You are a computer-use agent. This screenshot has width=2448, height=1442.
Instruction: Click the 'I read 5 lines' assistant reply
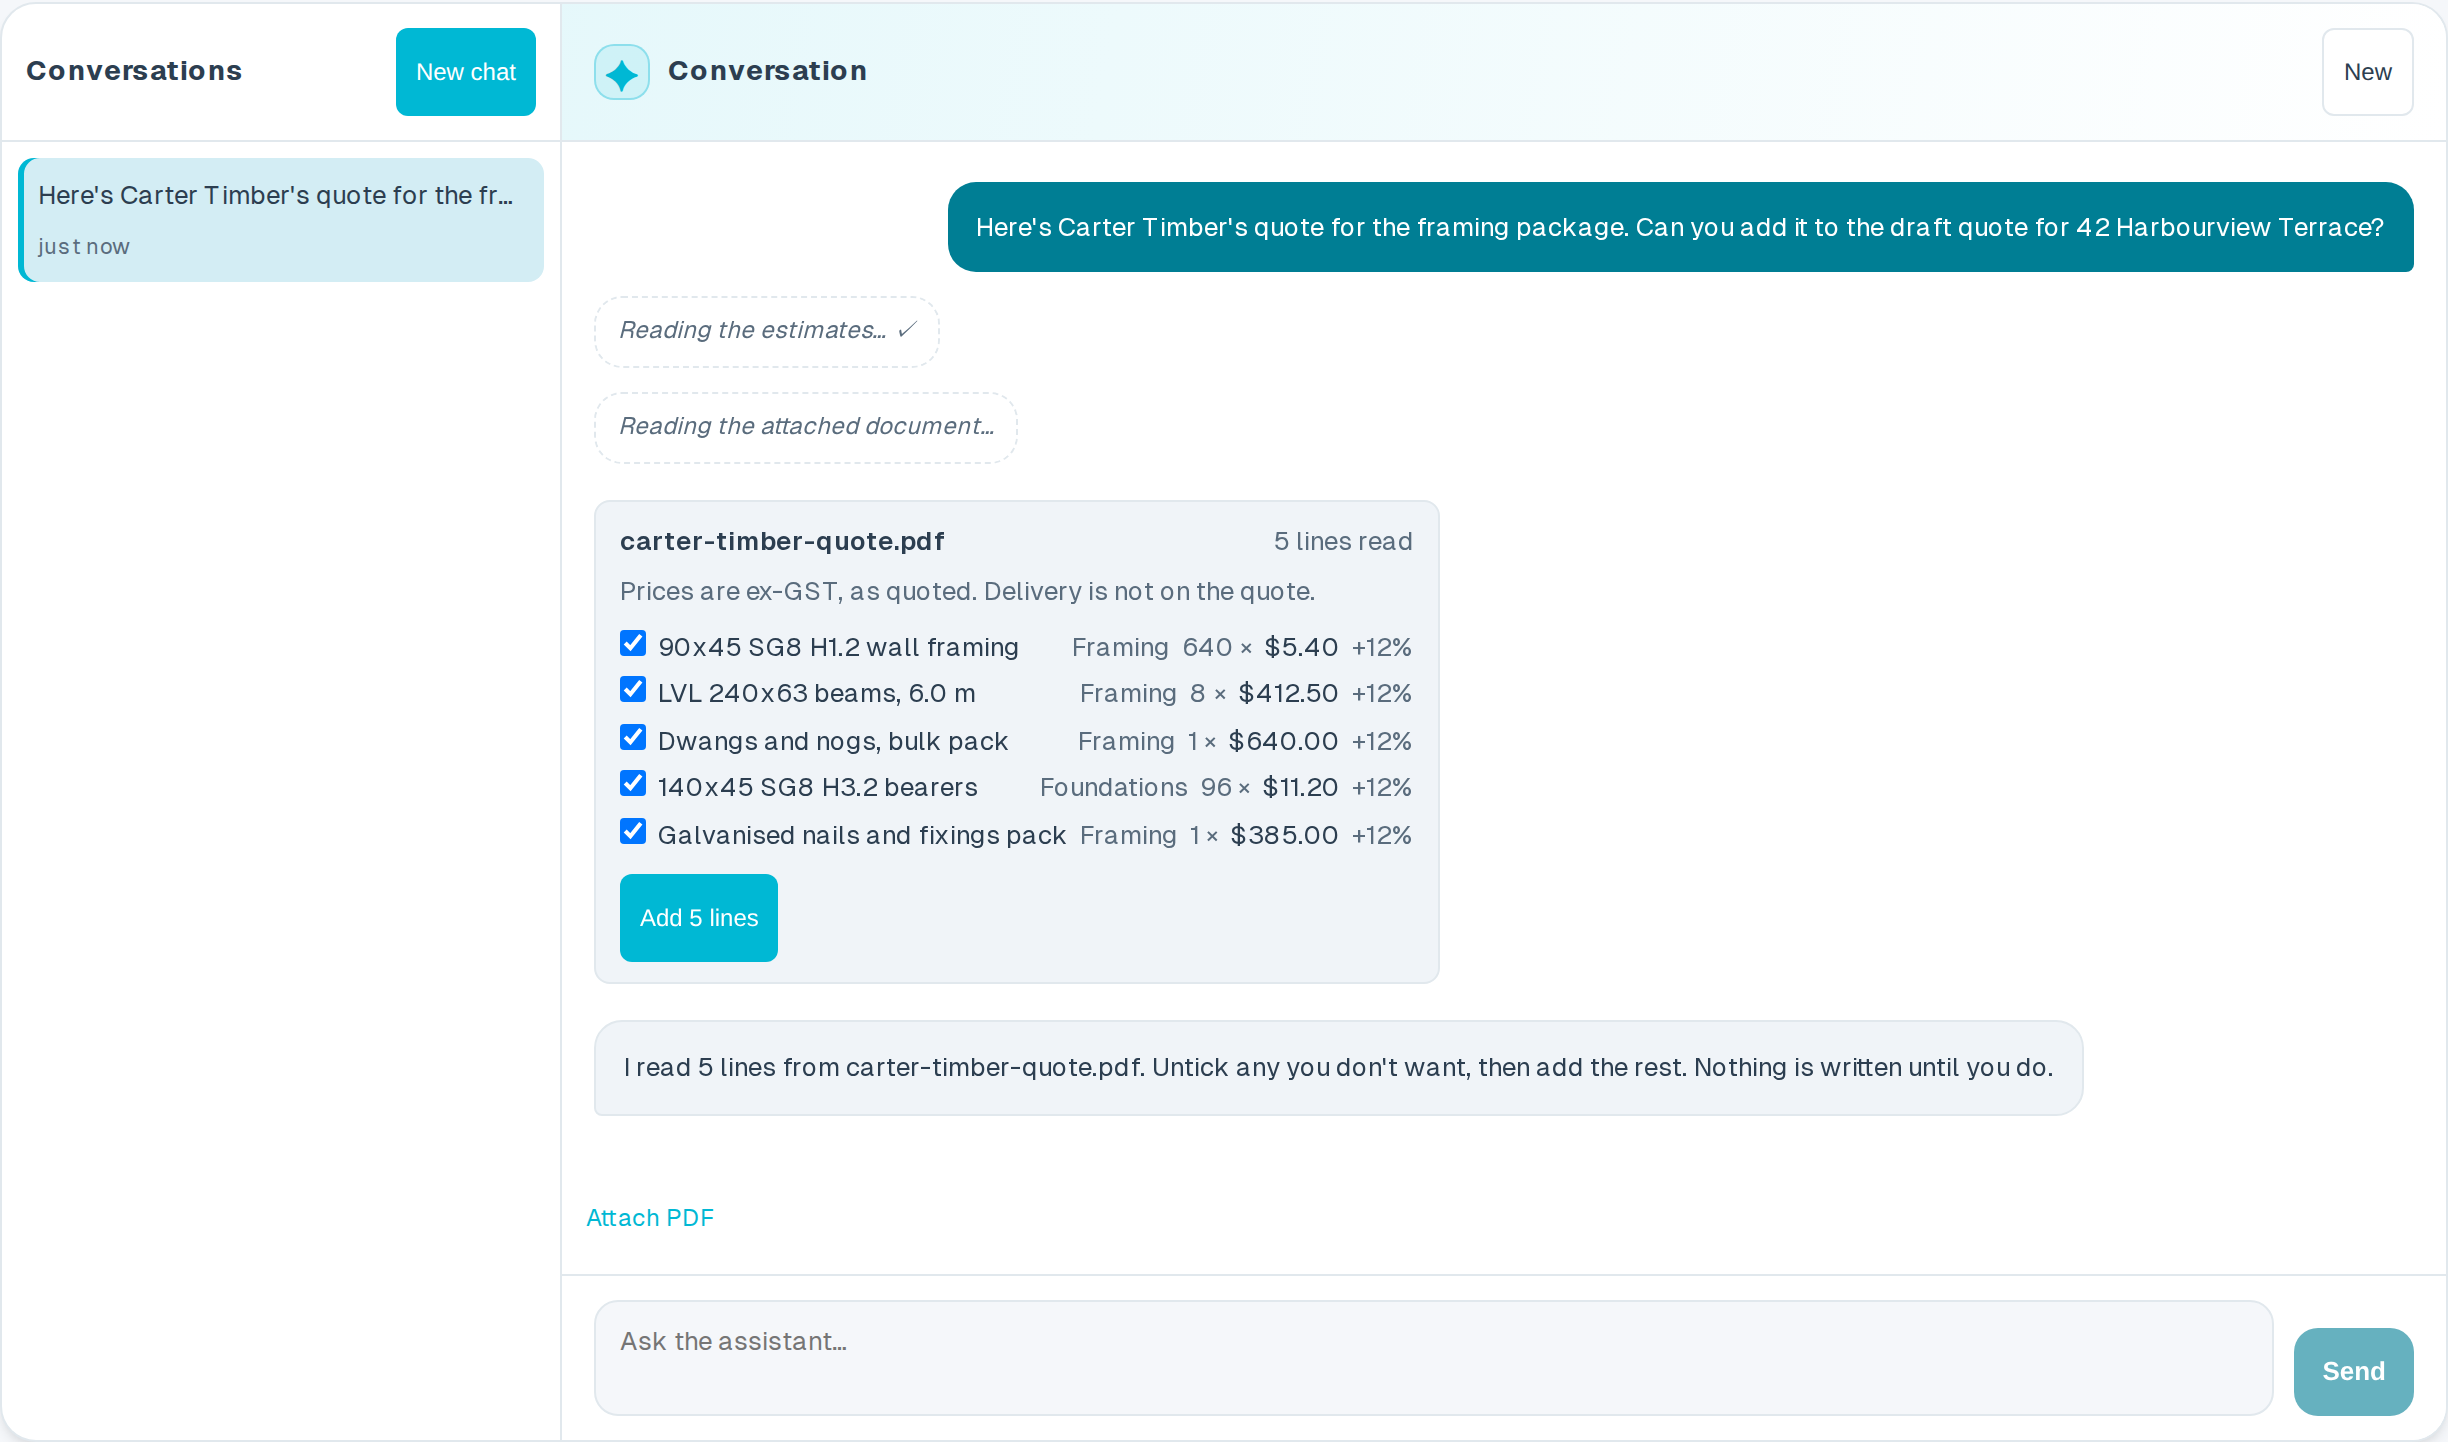tap(1338, 1068)
